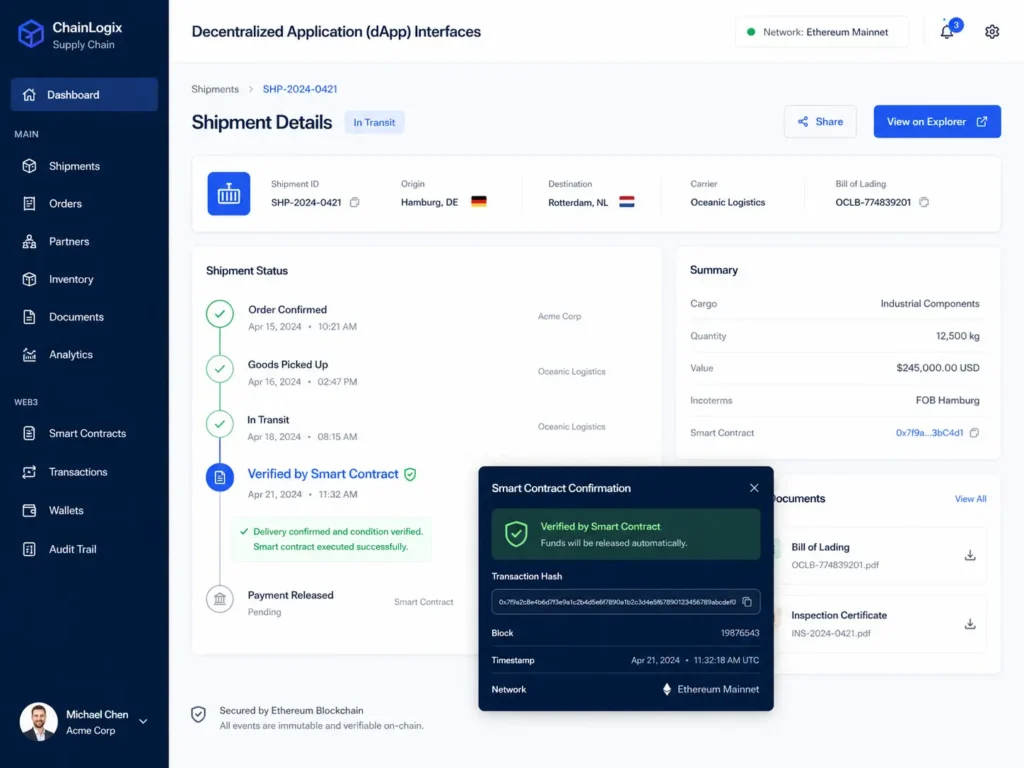This screenshot has width=1024, height=768.
Task: Click the In Transit status badge
Action: (x=374, y=122)
